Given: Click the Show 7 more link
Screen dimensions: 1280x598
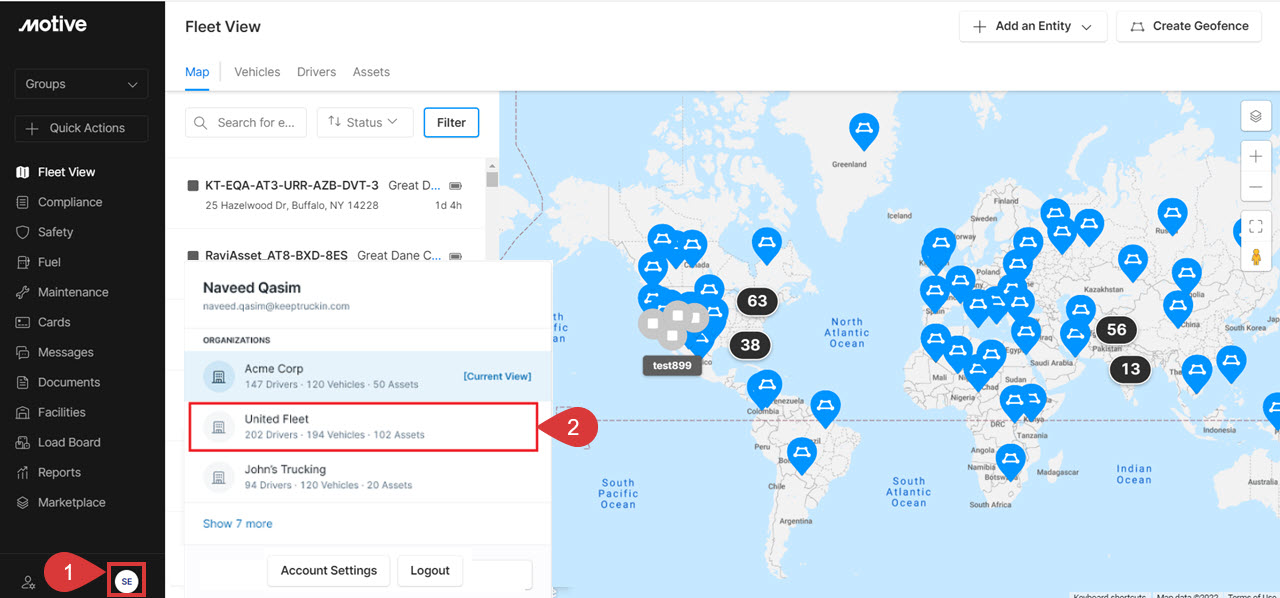Looking at the screenshot, I should point(237,524).
